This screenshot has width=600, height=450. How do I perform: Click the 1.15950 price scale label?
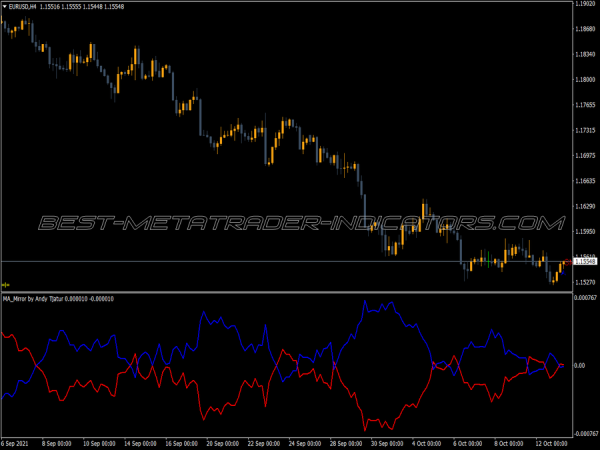pos(585,232)
